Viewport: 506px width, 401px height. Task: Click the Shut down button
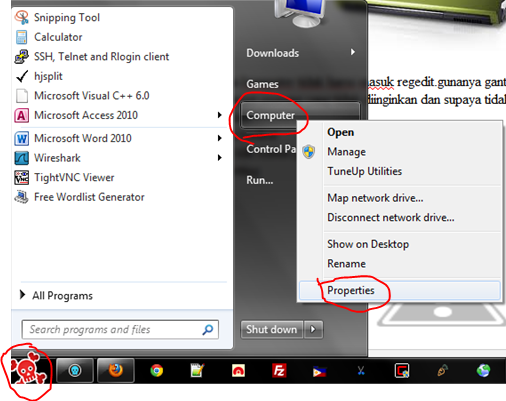tap(272, 330)
